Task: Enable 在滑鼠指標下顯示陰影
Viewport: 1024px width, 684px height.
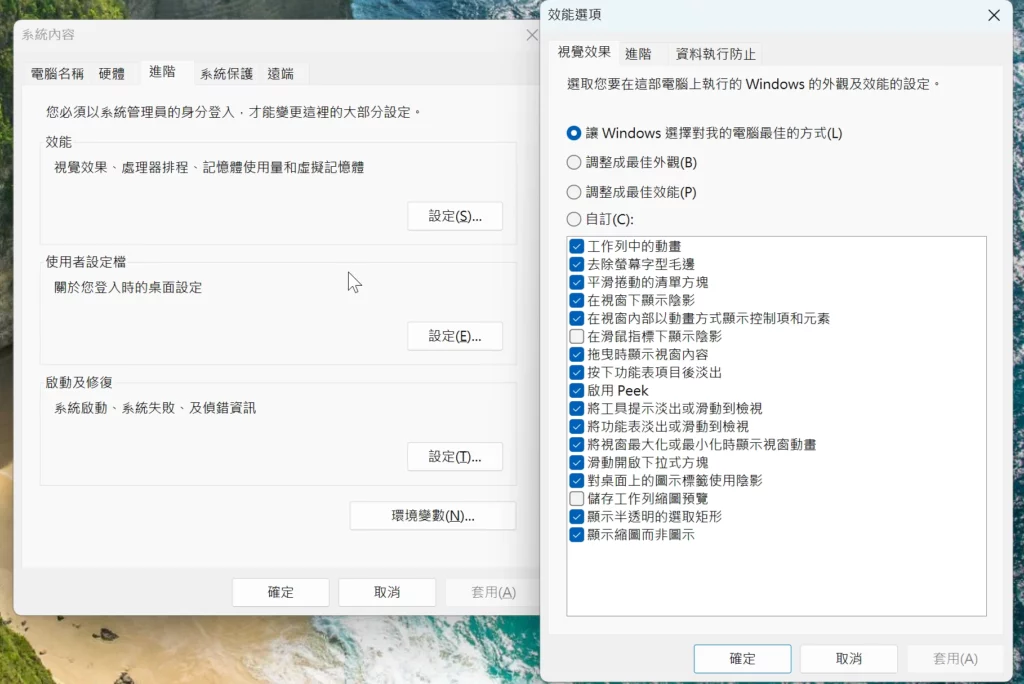Action: [x=577, y=336]
